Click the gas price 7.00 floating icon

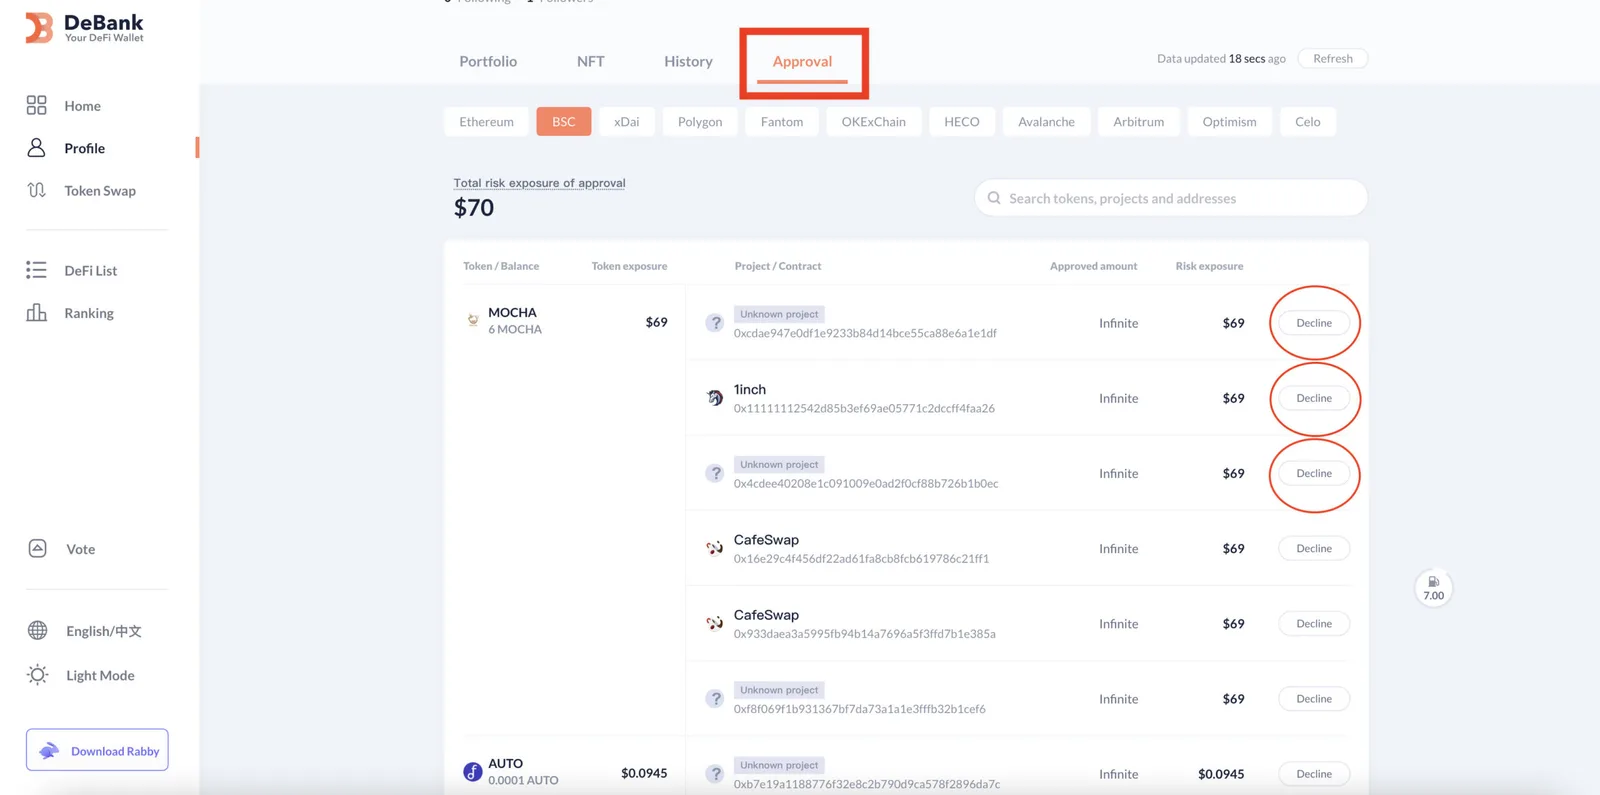click(1434, 588)
